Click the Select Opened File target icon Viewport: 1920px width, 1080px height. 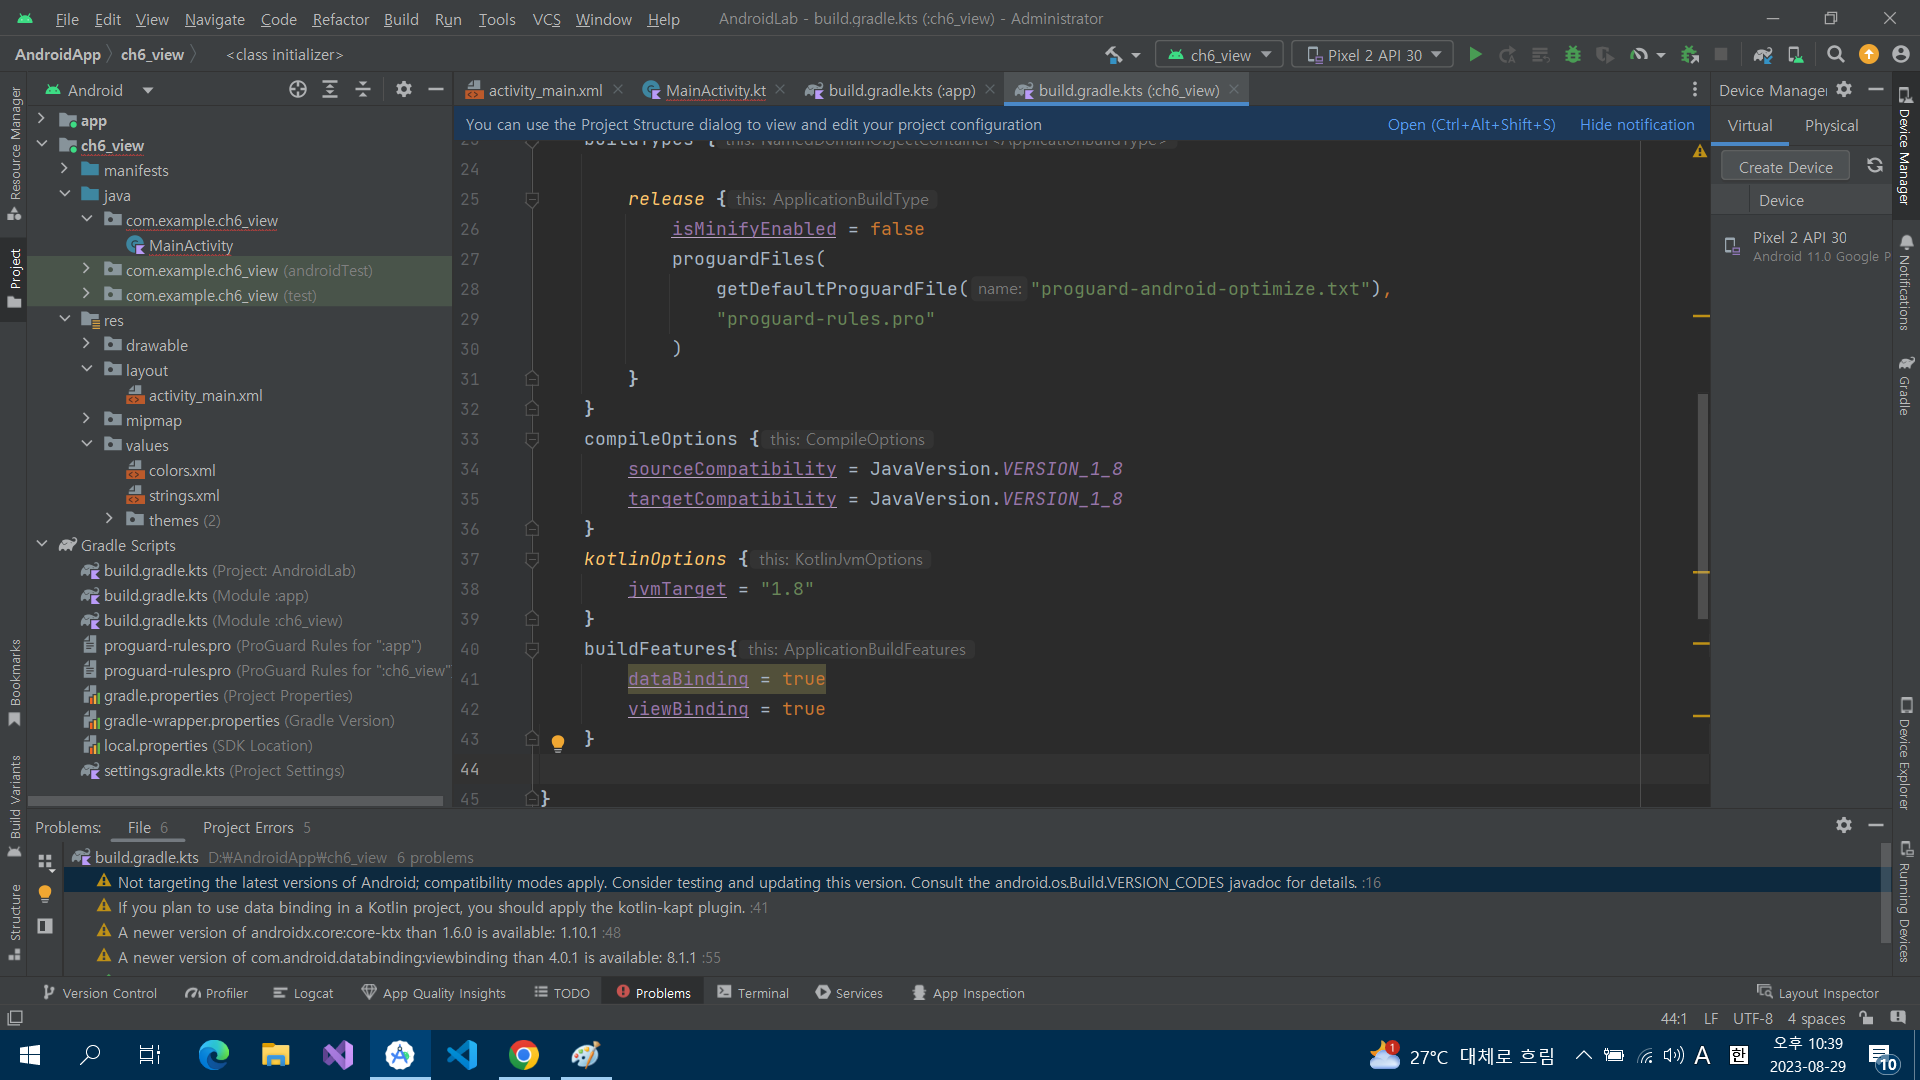pyautogui.click(x=298, y=90)
